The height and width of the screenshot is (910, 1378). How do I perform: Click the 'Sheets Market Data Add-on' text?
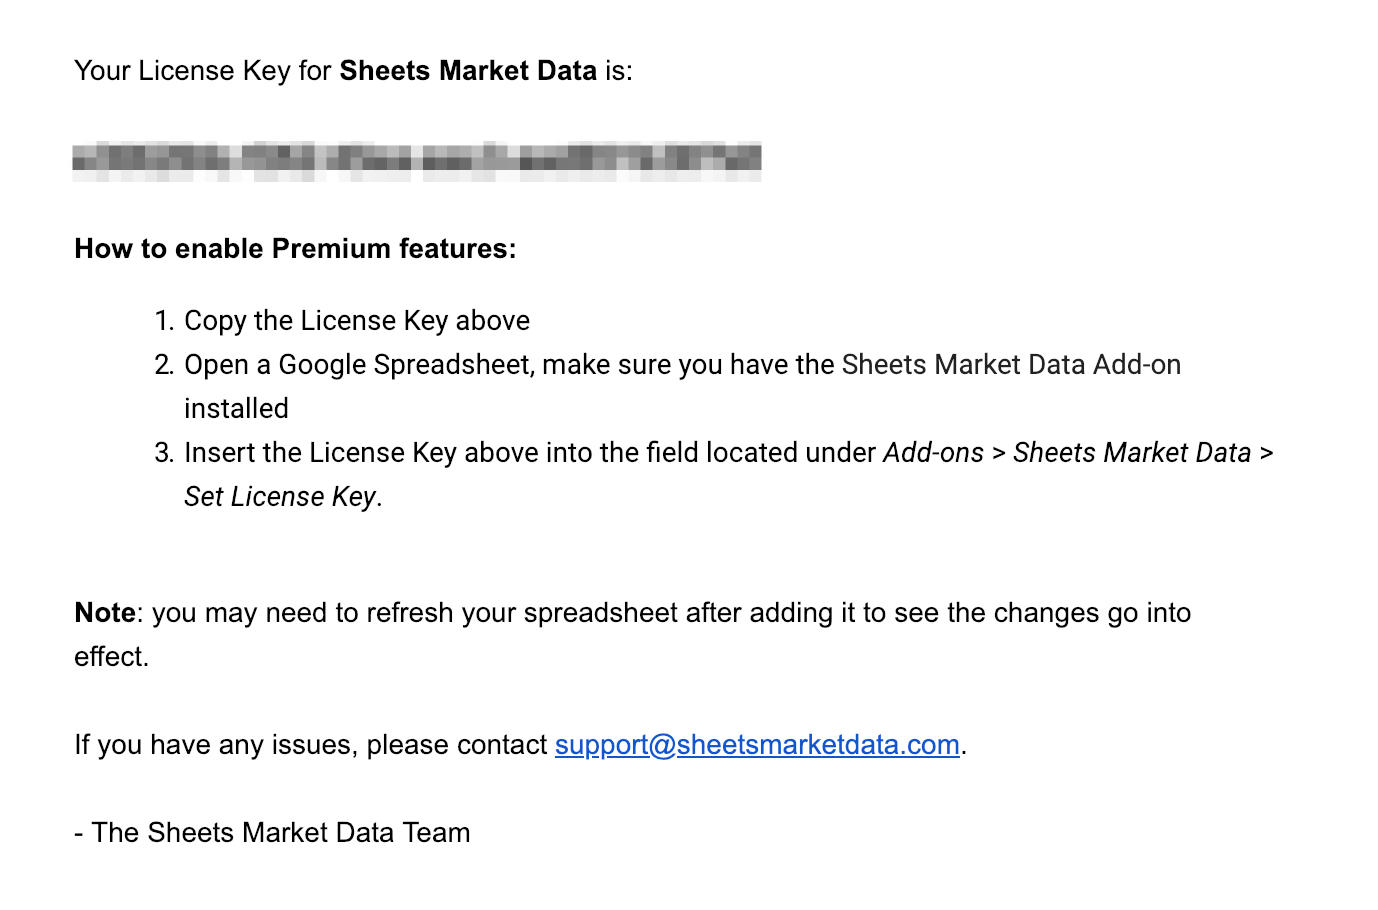pos(1011,365)
